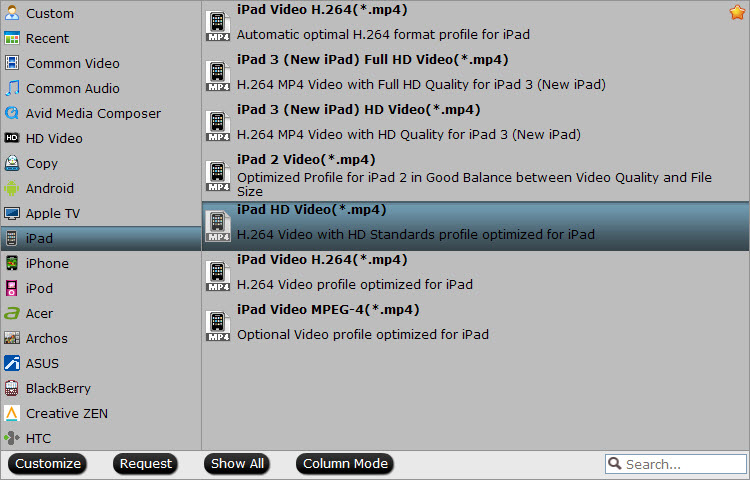Image resolution: width=750 pixels, height=480 pixels.
Task: Click the Recent category icon
Action: click(12, 38)
